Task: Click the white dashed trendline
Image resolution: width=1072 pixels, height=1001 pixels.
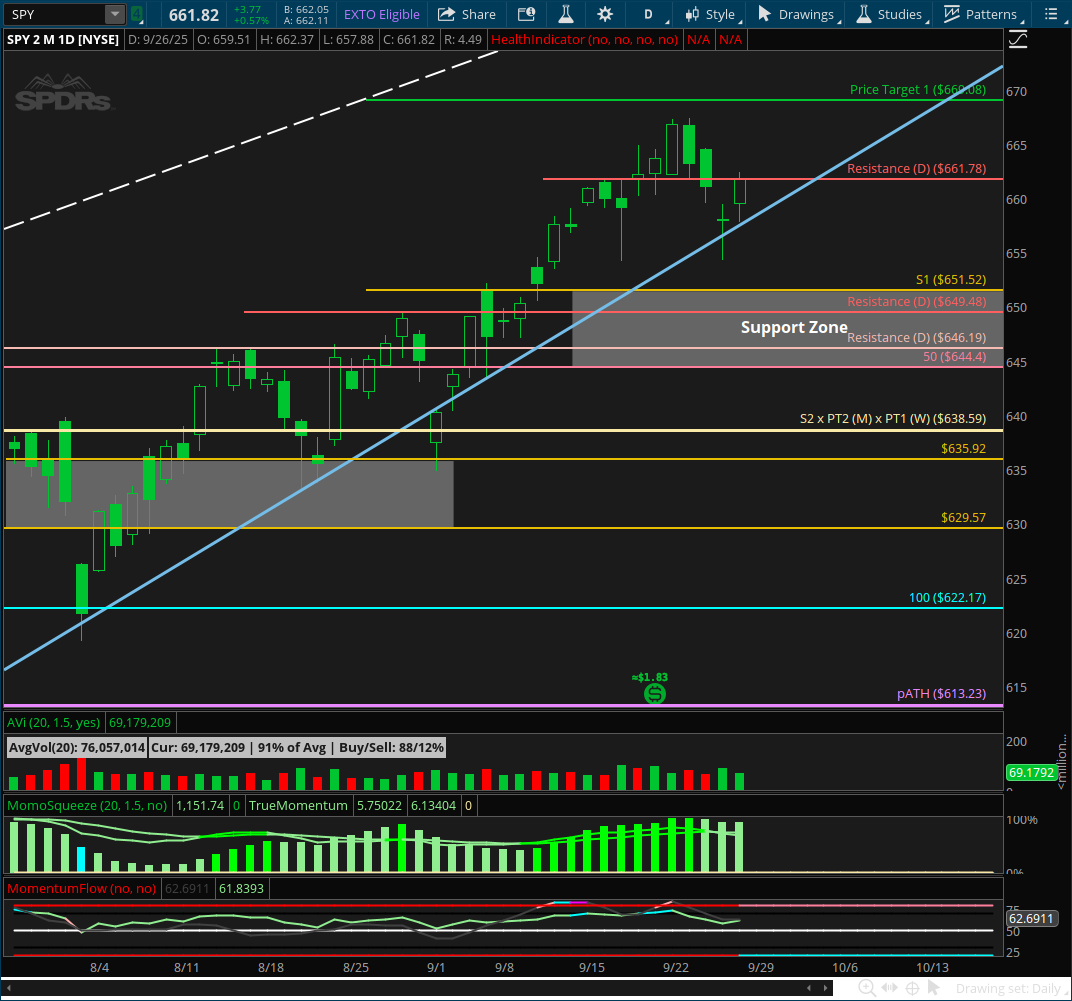Action: point(250,139)
